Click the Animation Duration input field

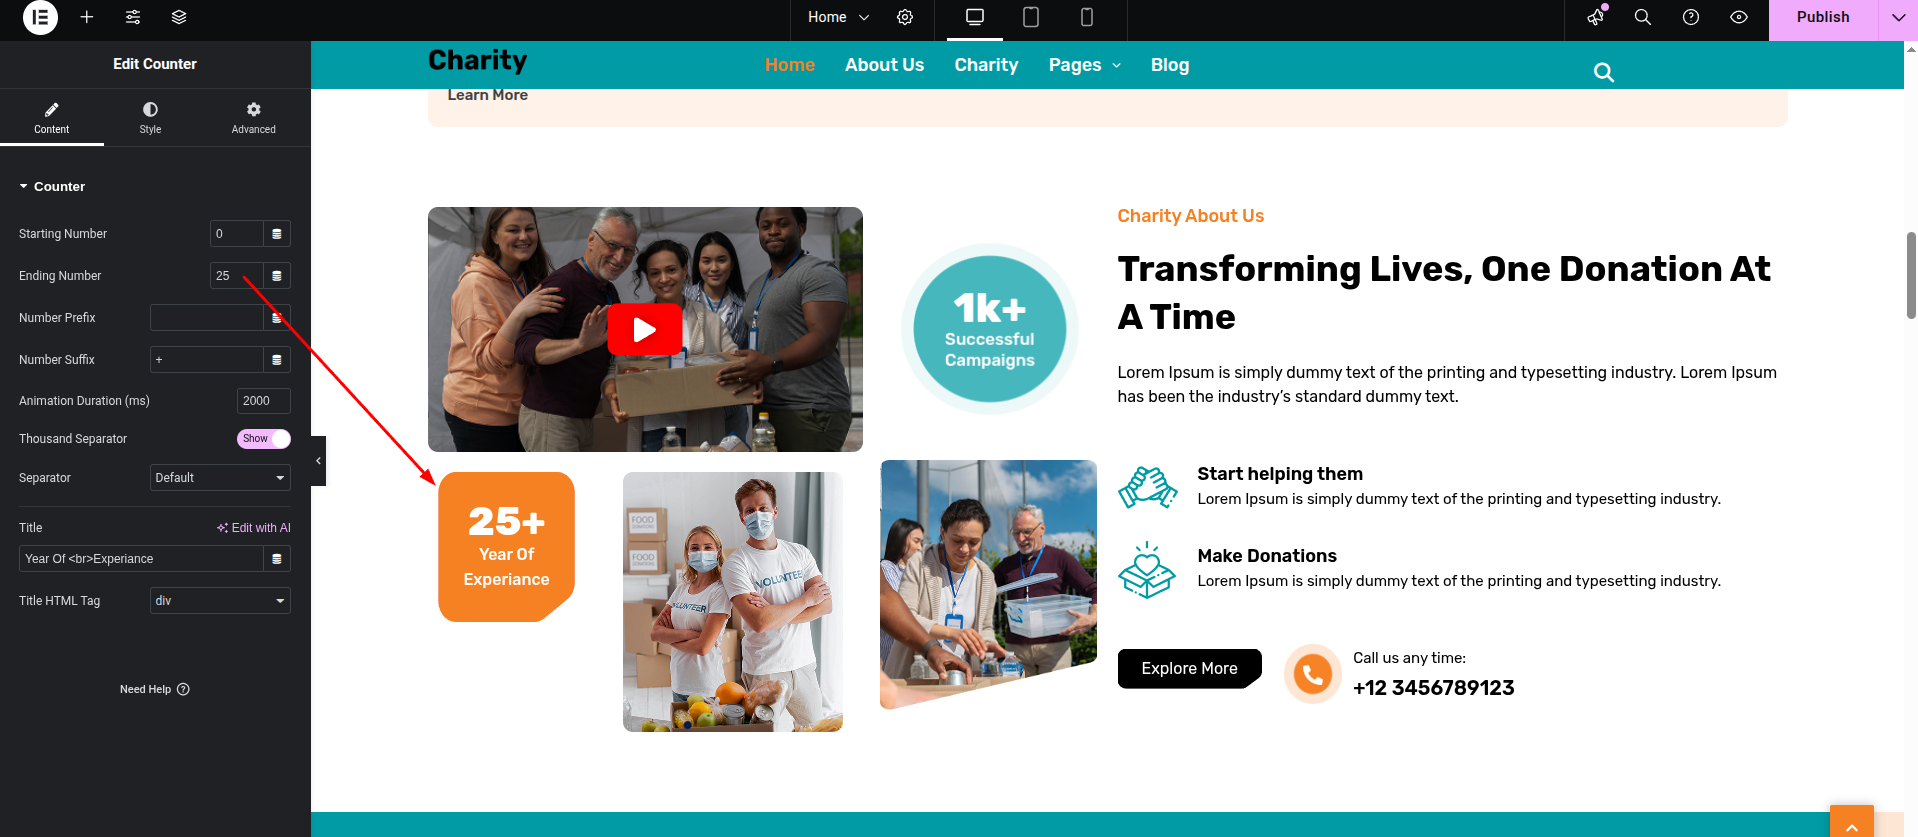point(264,401)
